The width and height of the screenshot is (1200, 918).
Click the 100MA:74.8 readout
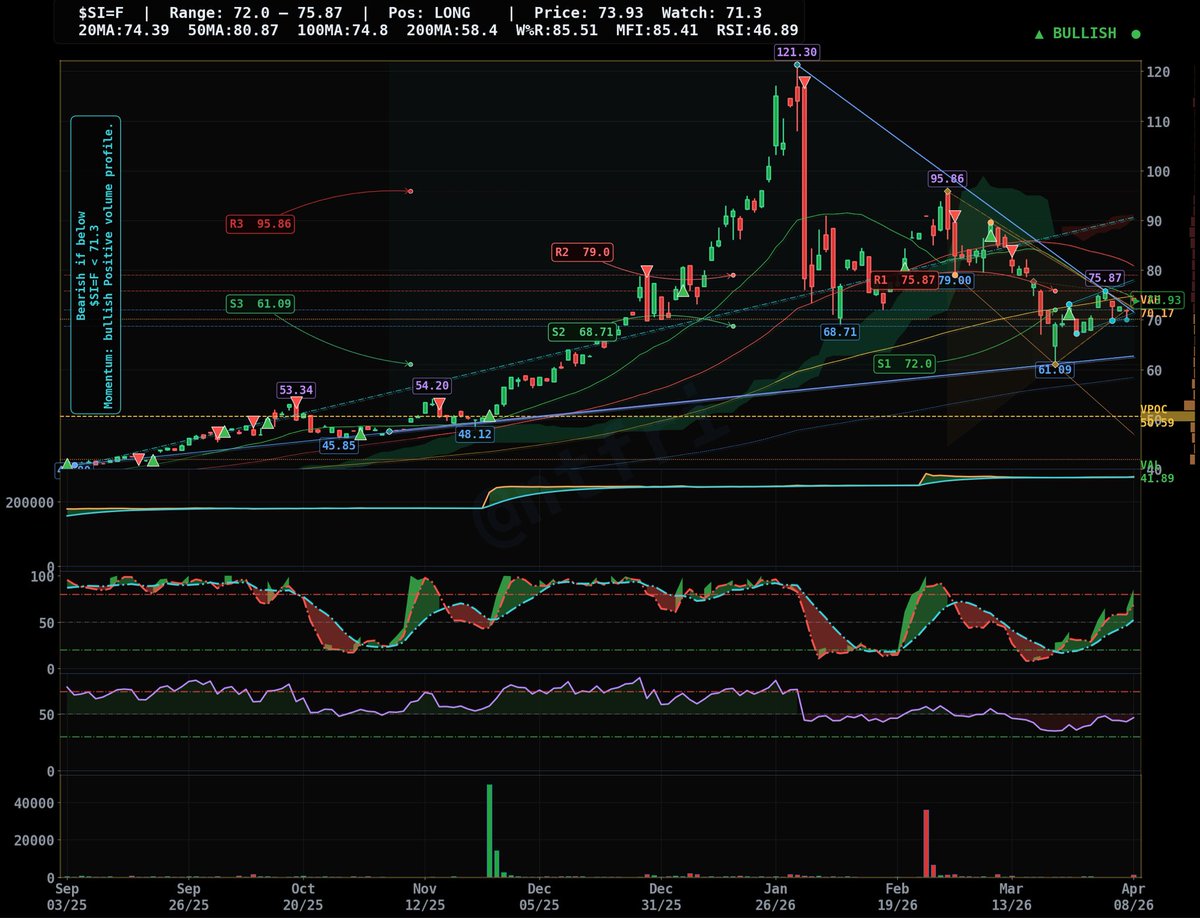point(340,32)
